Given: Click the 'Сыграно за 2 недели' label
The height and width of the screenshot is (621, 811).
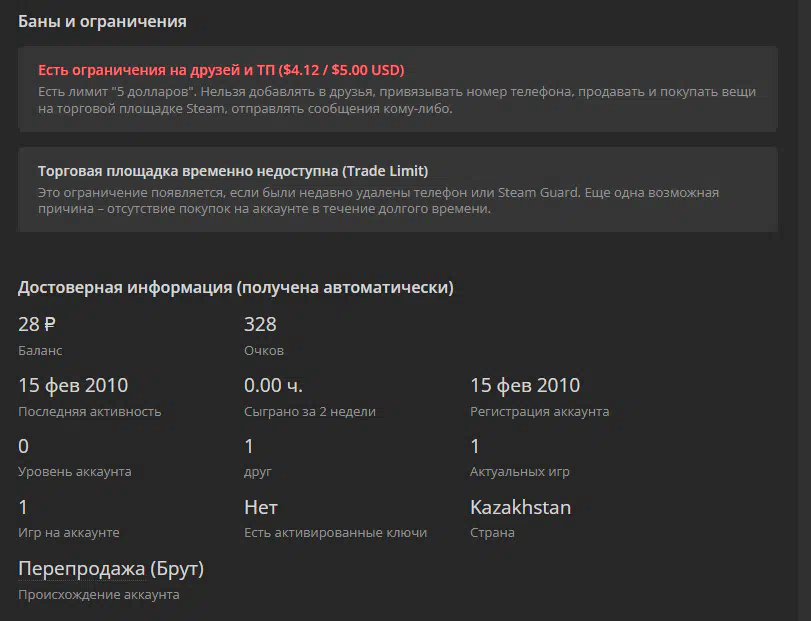Looking at the screenshot, I should click(310, 411).
